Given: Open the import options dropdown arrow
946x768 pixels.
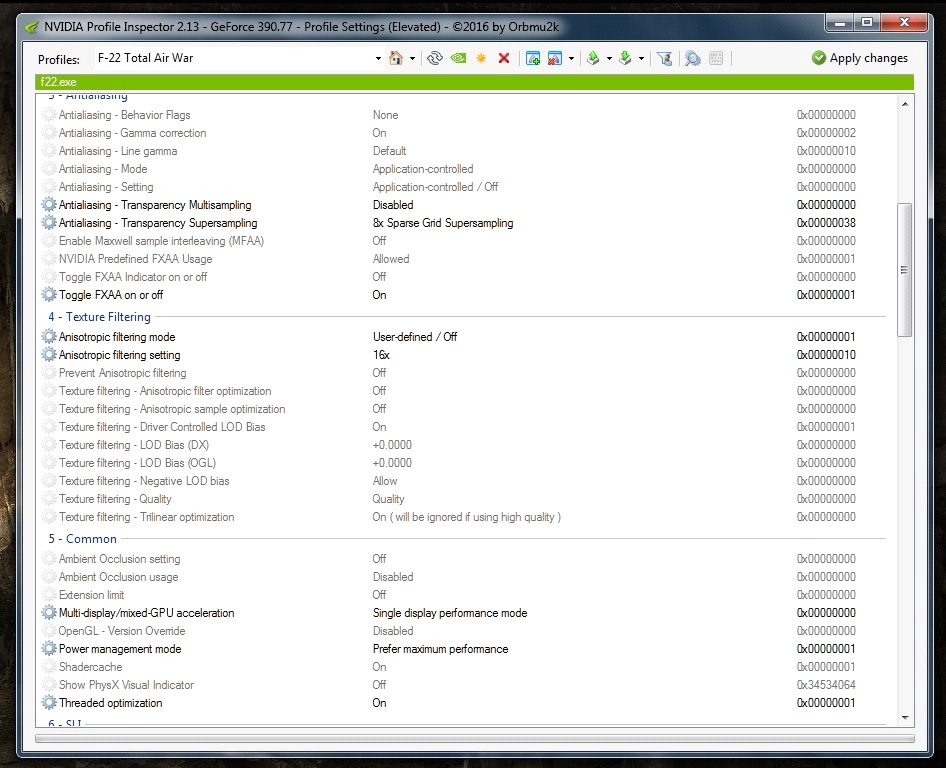Looking at the screenshot, I should tap(641, 59).
